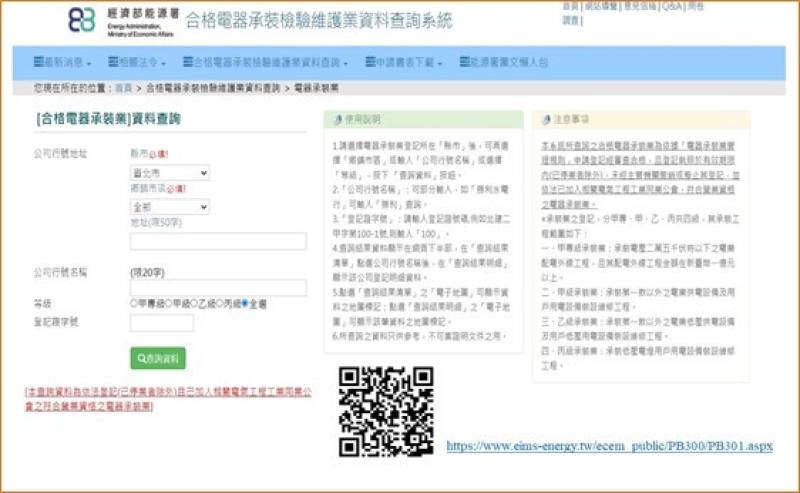Viewport: 800px width, 493px height.
Task: Click the 等級 label
Action: [x=42, y=304]
